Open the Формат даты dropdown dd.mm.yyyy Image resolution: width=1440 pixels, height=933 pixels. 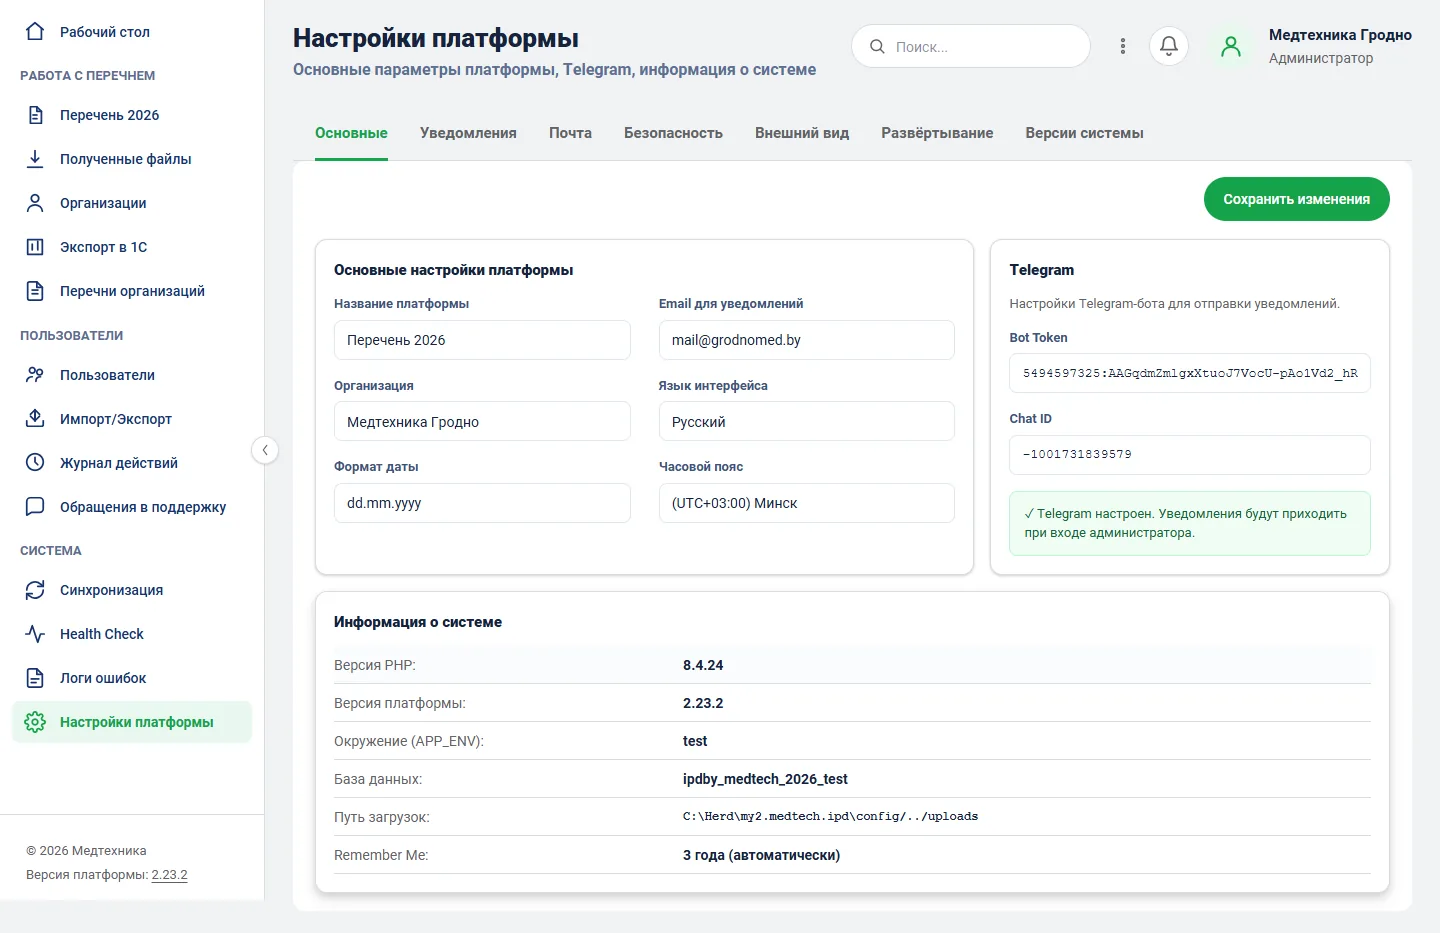[482, 503]
